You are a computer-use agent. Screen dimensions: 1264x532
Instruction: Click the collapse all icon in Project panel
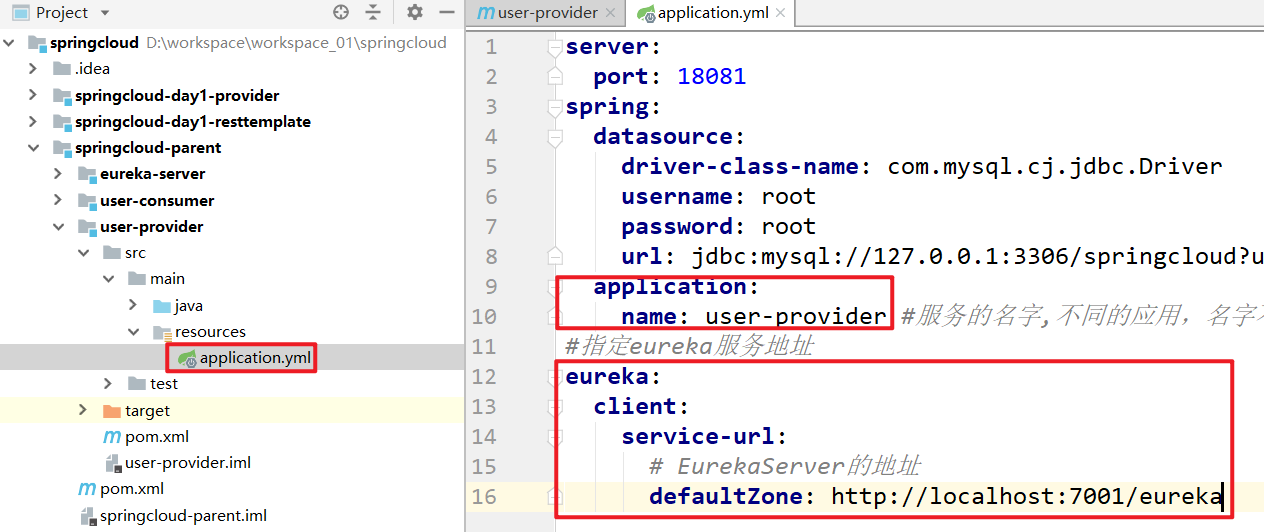[373, 13]
